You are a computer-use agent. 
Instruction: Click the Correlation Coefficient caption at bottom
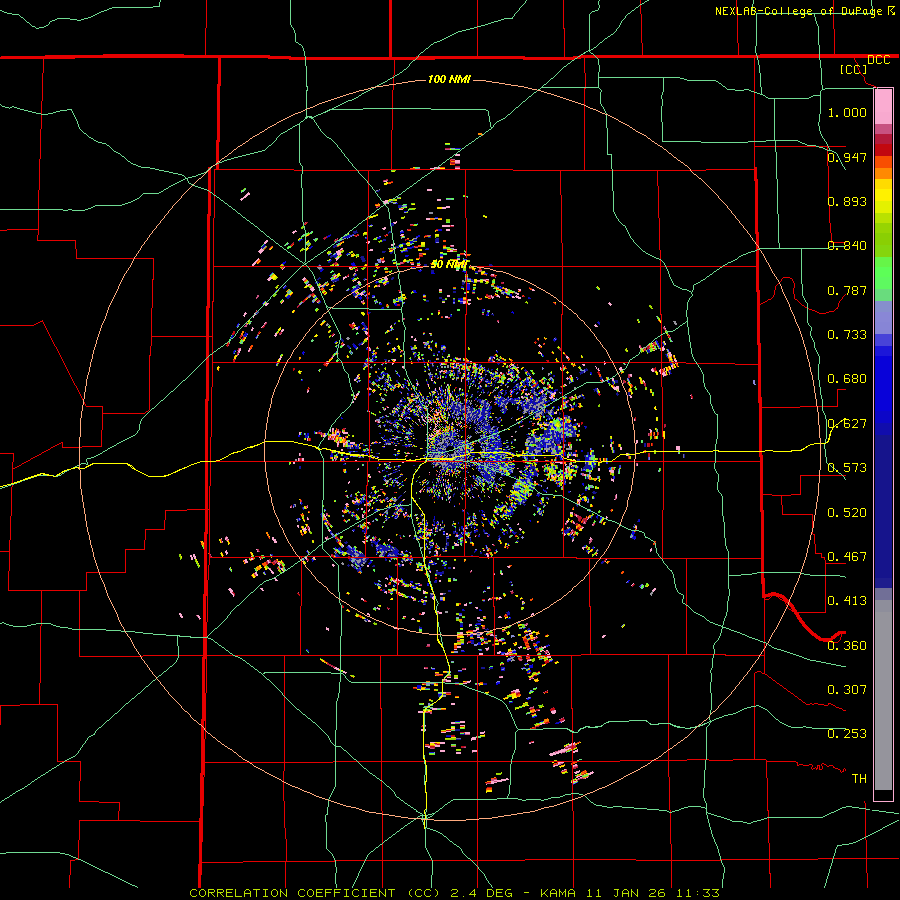pos(454,893)
